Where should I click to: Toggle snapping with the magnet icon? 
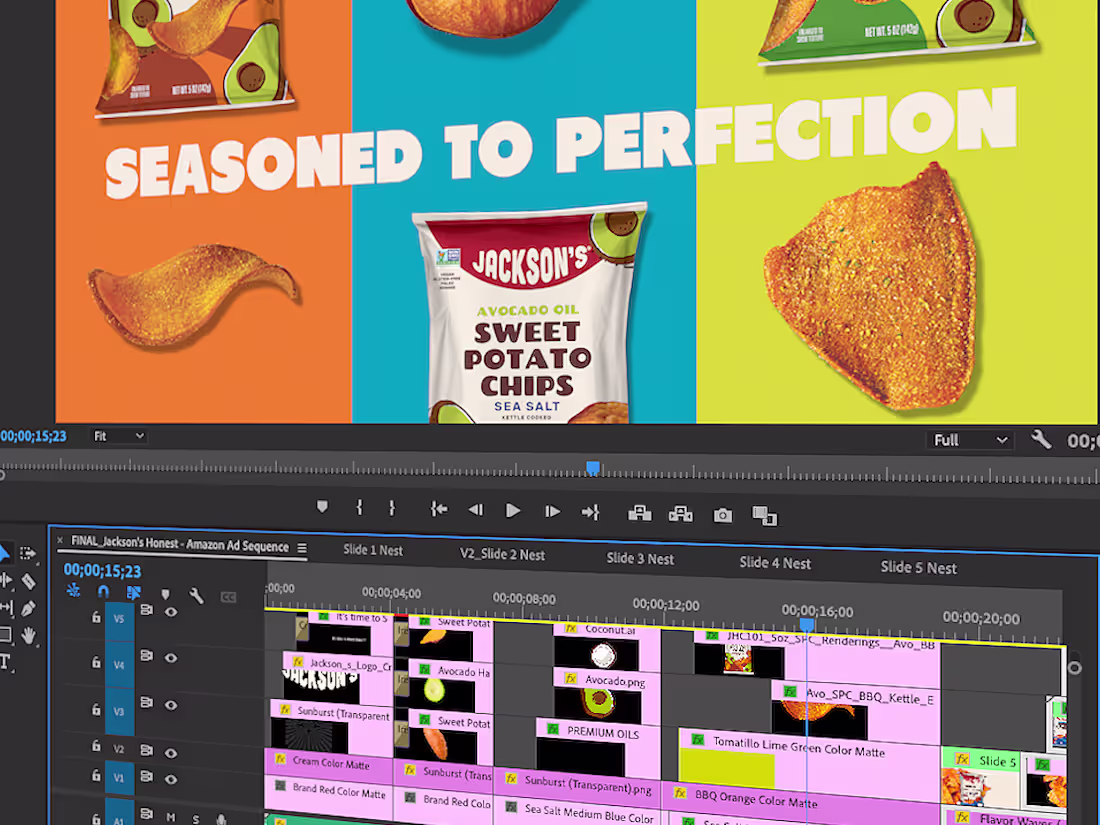point(101,592)
